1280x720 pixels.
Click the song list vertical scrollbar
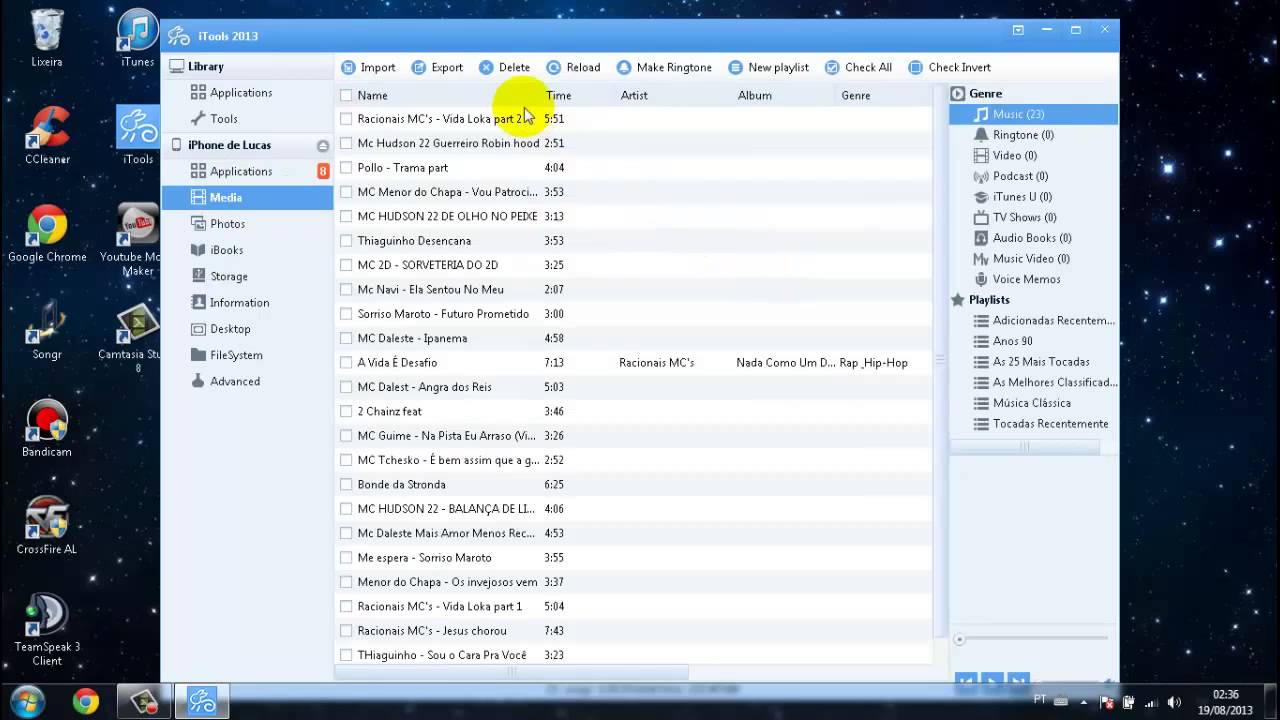point(939,360)
